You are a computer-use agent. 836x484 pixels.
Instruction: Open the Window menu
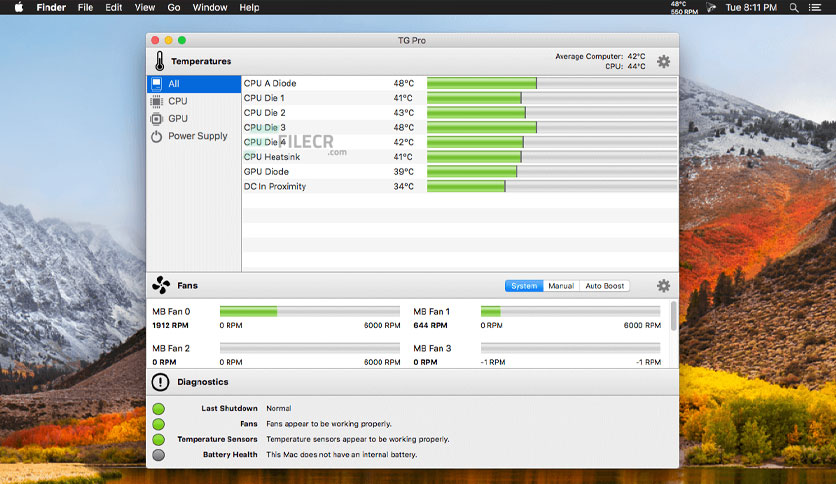(210, 7)
